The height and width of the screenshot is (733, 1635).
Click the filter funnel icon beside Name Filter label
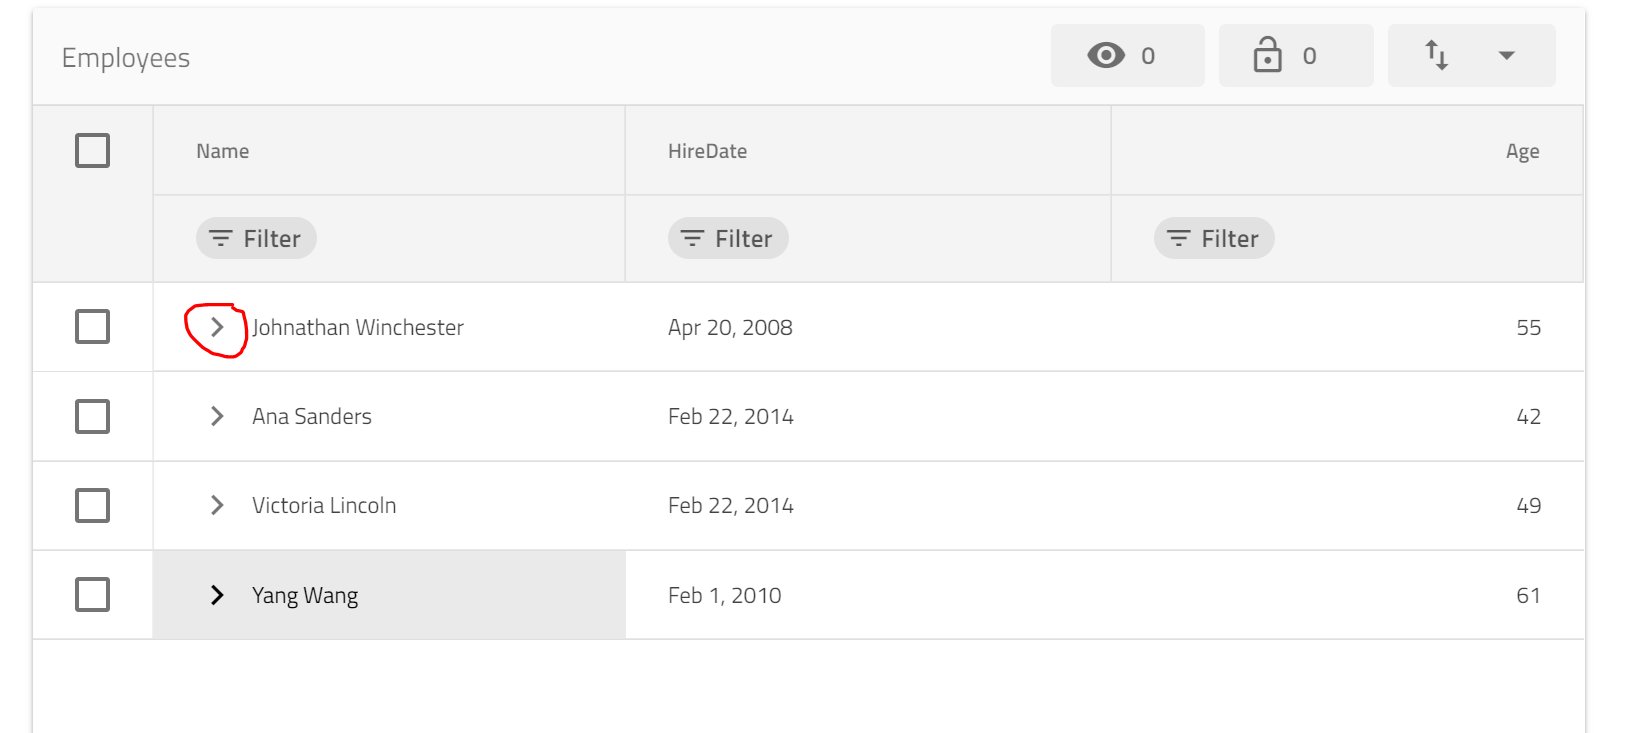(x=220, y=238)
